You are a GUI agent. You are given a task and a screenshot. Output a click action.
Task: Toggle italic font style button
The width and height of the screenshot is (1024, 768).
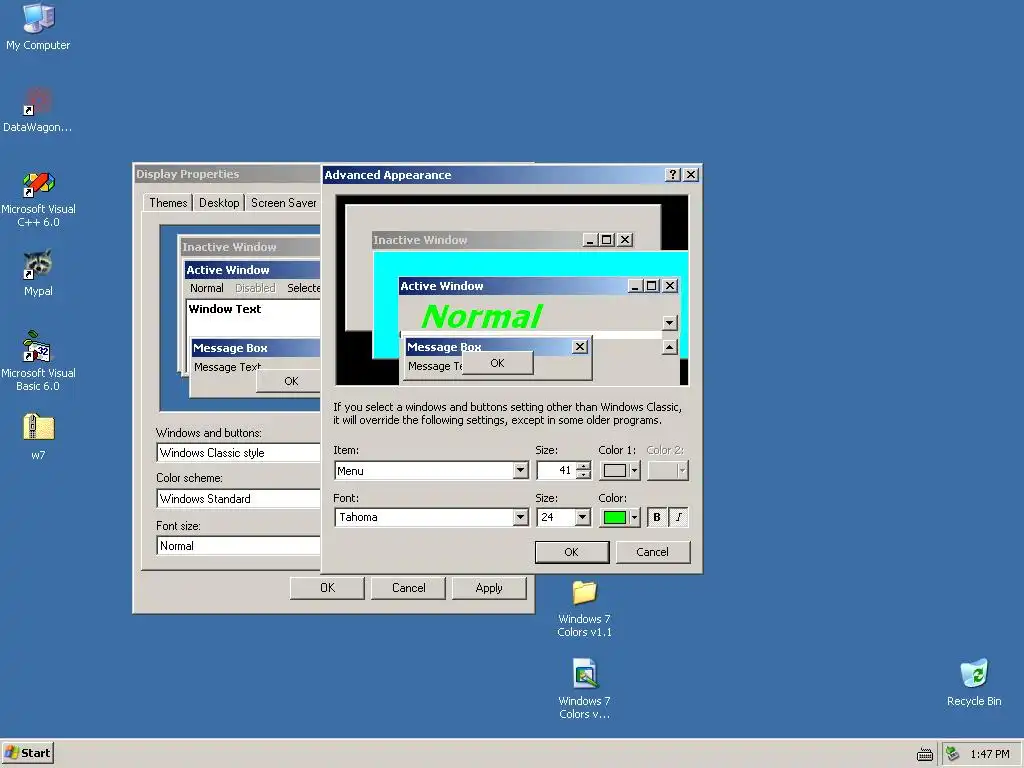[x=679, y=517]
